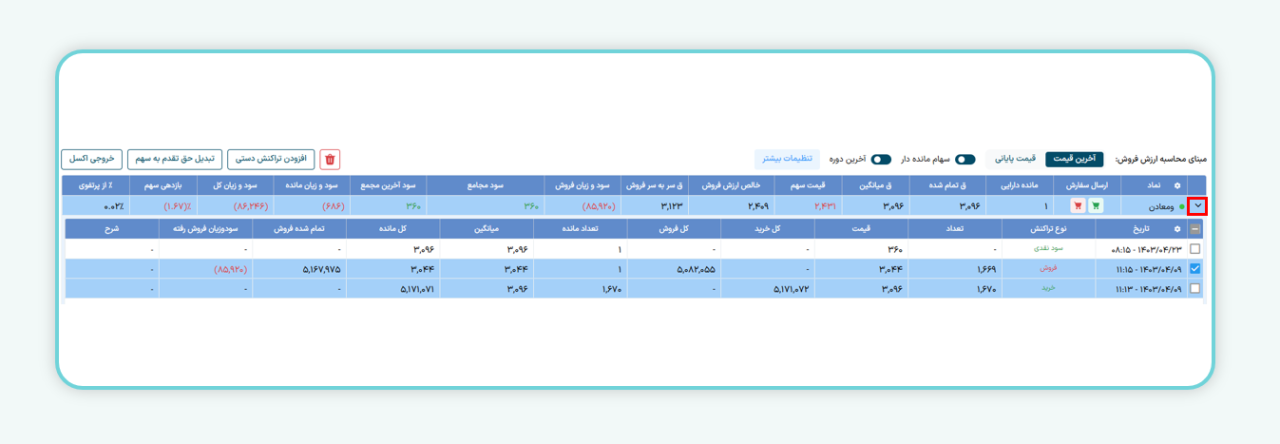Viewport: 1280px width, 444px height.
Task: Click the تنظیمات بیشتر button
Action: tap(787, 159)
